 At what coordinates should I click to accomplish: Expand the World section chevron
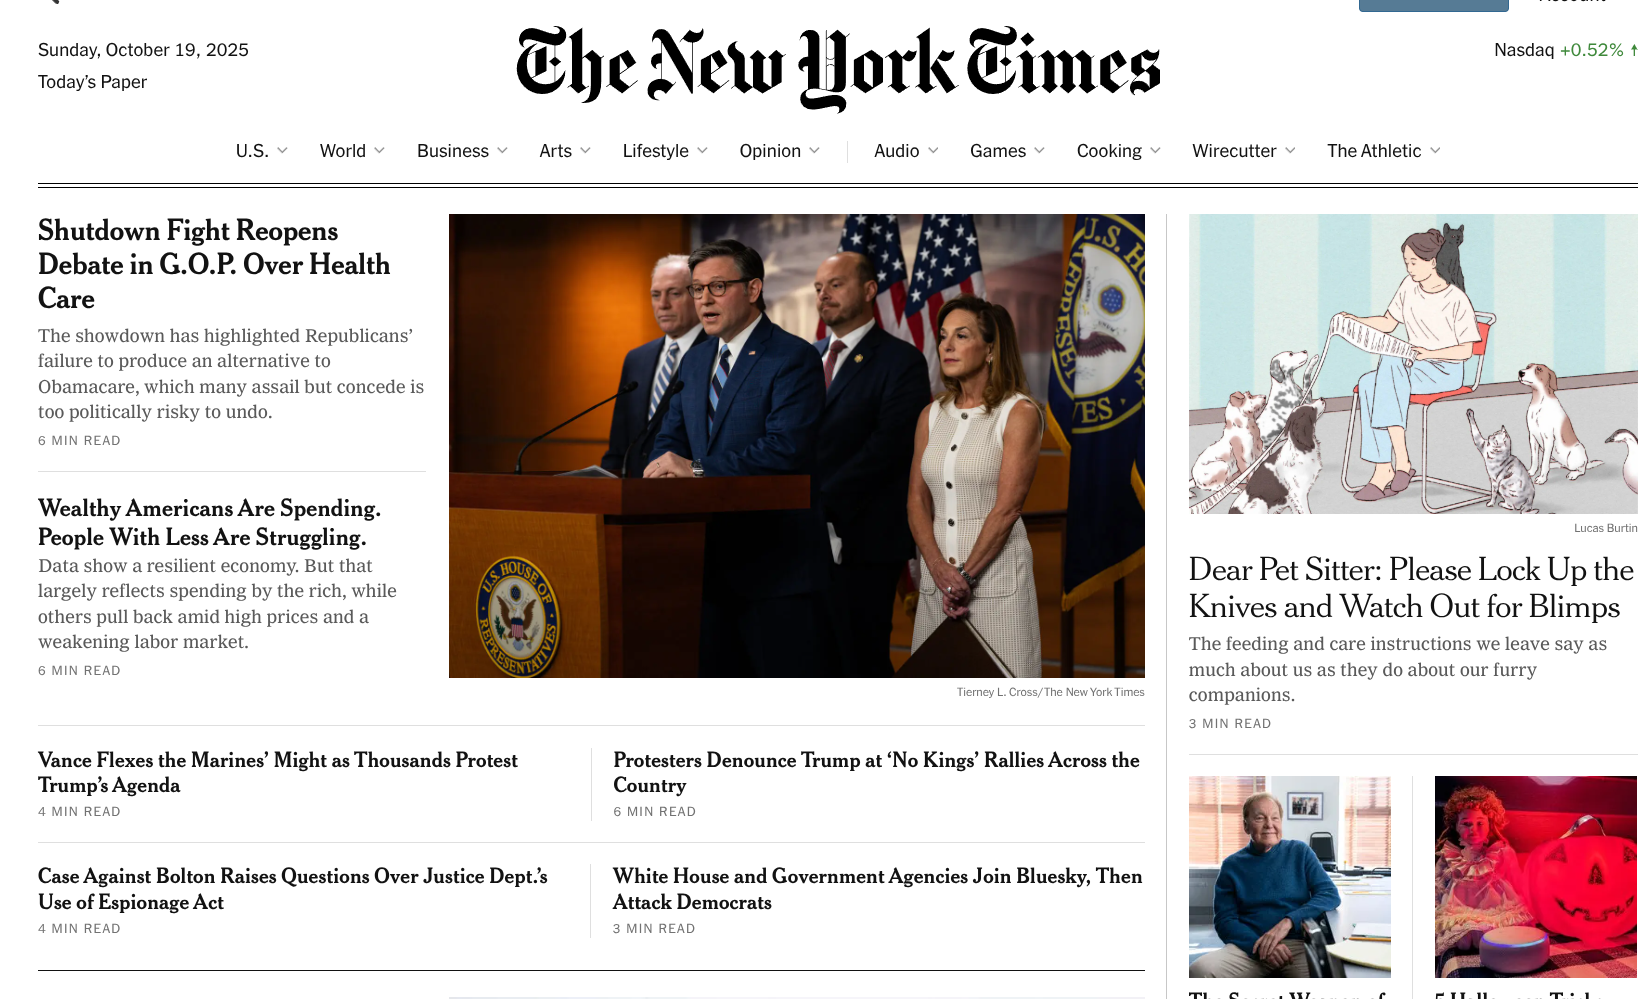pos(379,151)
